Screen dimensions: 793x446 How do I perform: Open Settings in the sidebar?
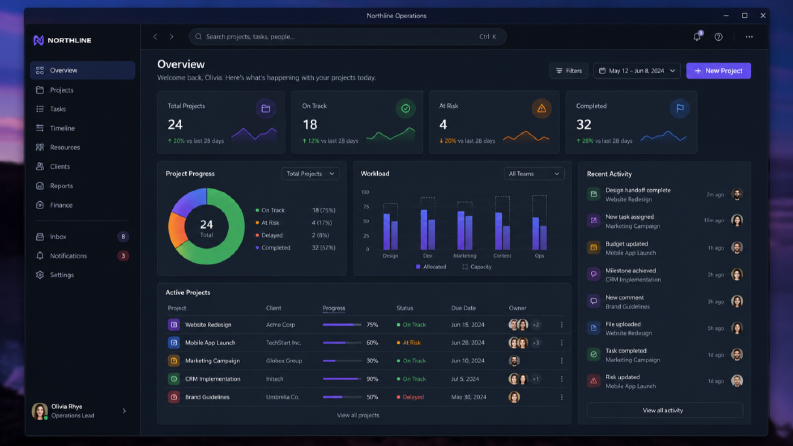pos(82,275)
